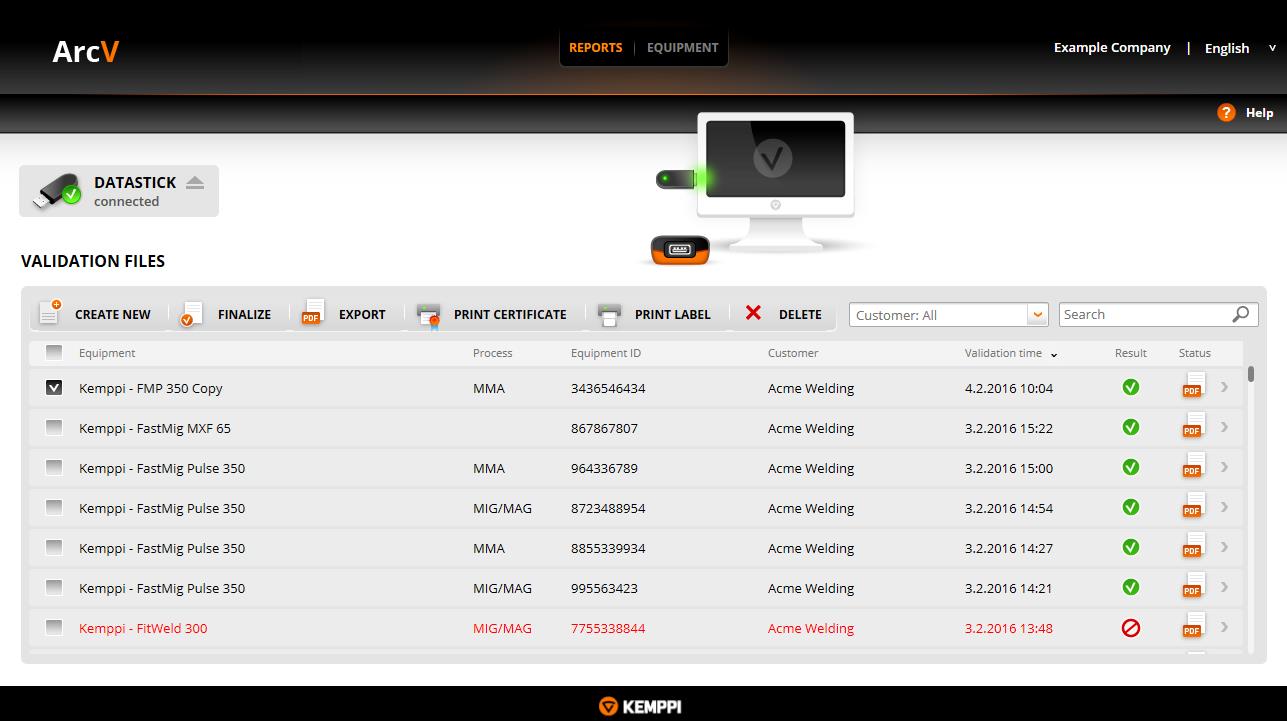This screenshot has width=1287, height=721.
Task: Open the PDF for Kemppi - FitWeld 300
Action: click(x=1193, y=626)
